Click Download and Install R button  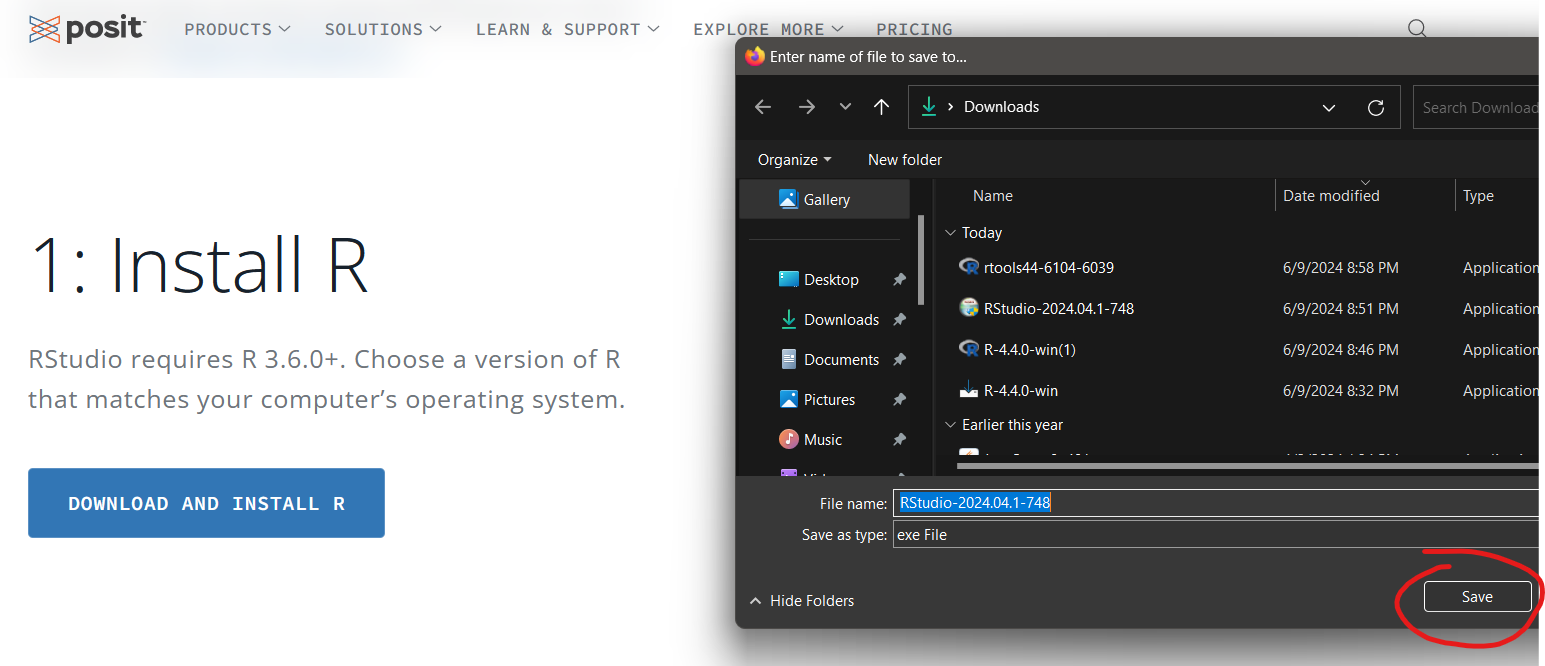[206, 503]
